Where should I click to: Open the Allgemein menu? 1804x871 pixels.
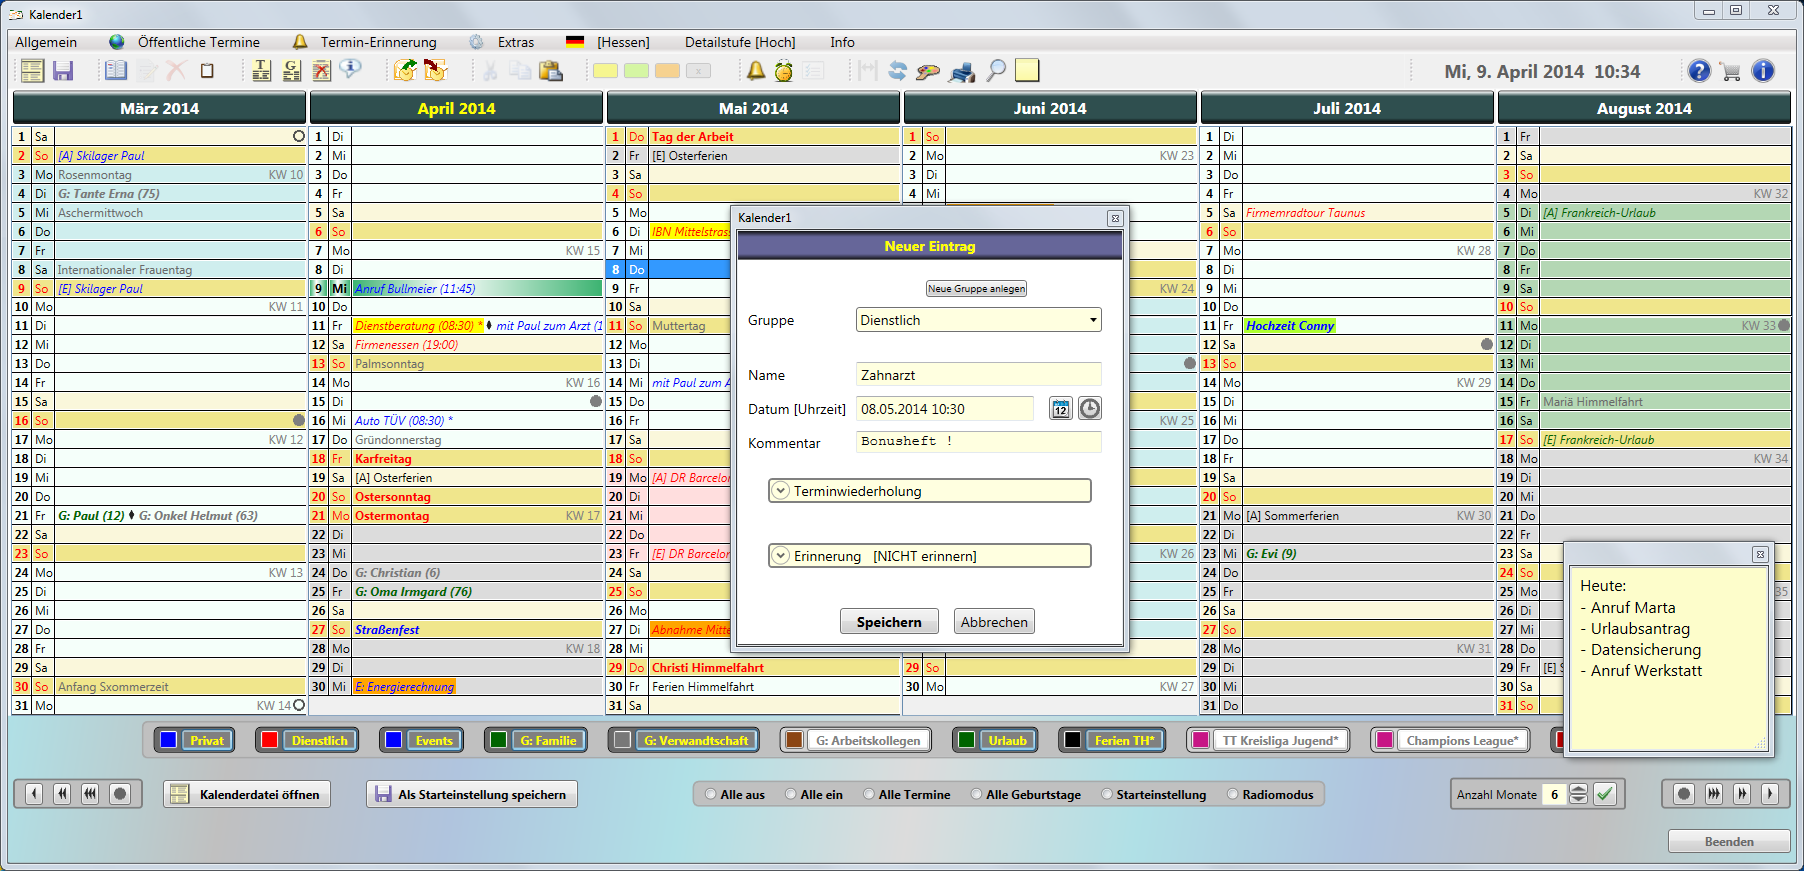pyautogui.click(x=46, y=42)
